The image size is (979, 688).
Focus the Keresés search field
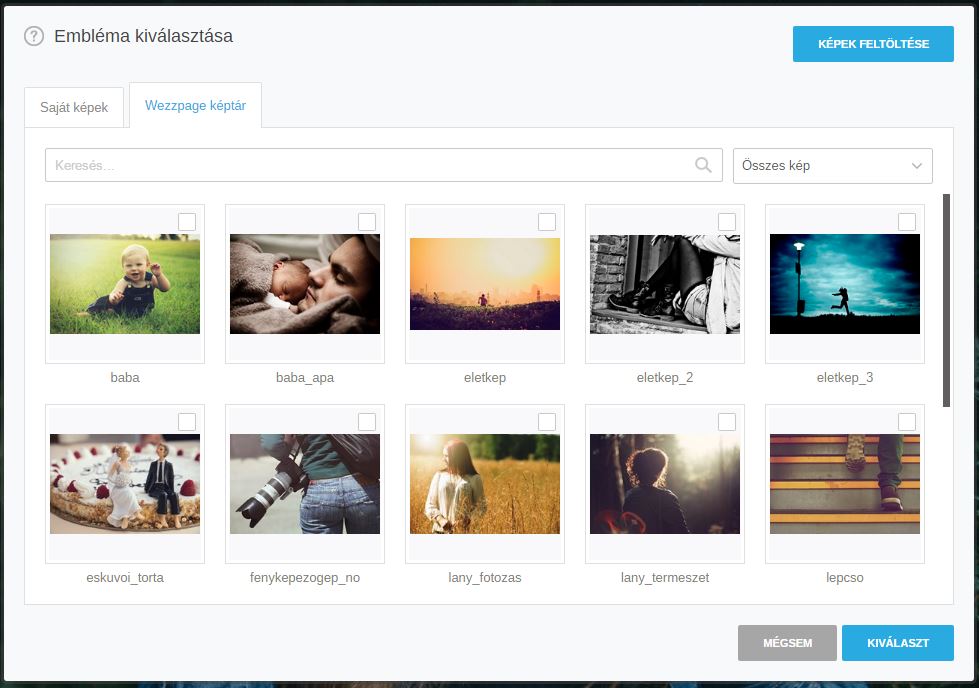point(383,165)
